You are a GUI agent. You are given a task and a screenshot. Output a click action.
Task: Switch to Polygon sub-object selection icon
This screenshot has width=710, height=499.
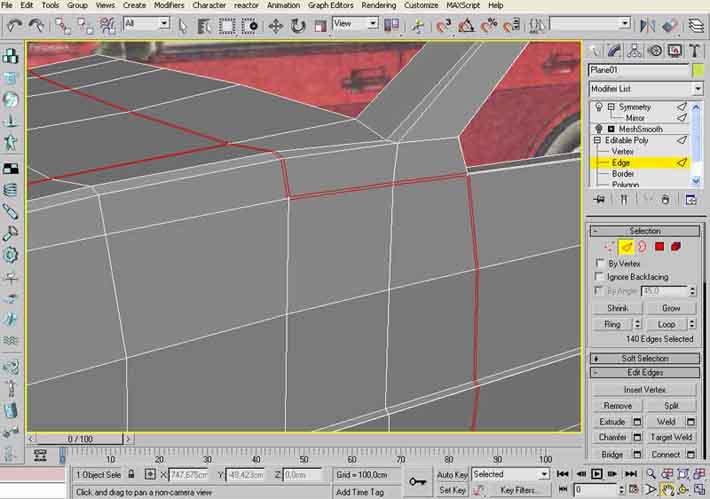pos(659,246)
